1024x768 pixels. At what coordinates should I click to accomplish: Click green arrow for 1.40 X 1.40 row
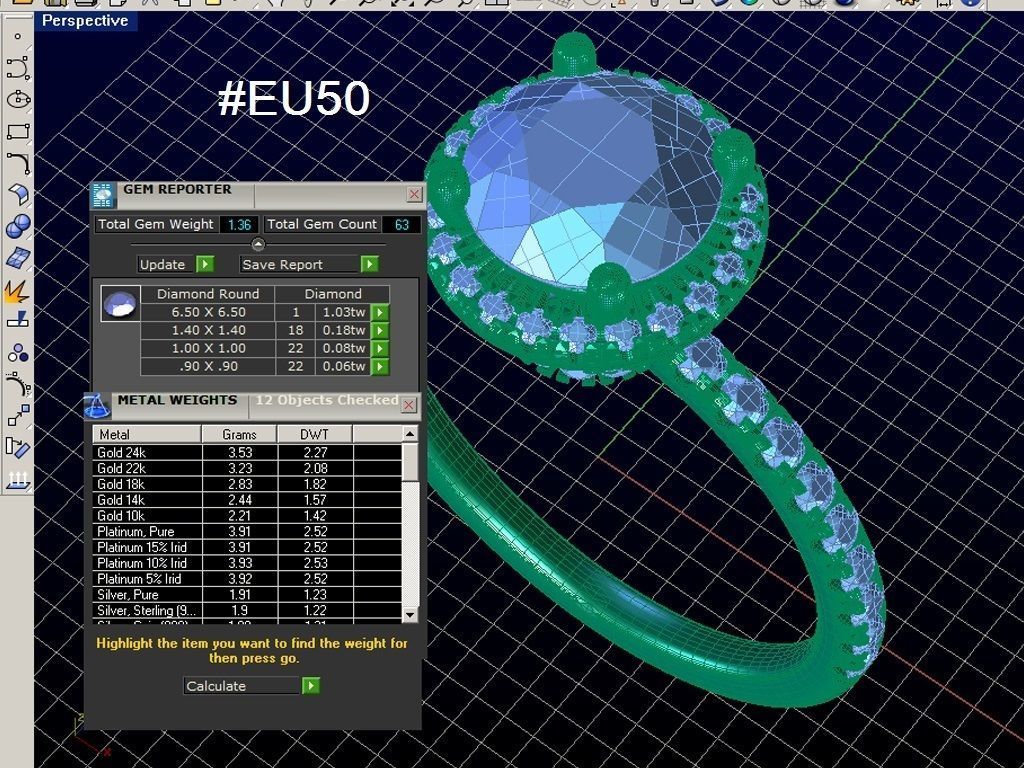tap(380, 330)
